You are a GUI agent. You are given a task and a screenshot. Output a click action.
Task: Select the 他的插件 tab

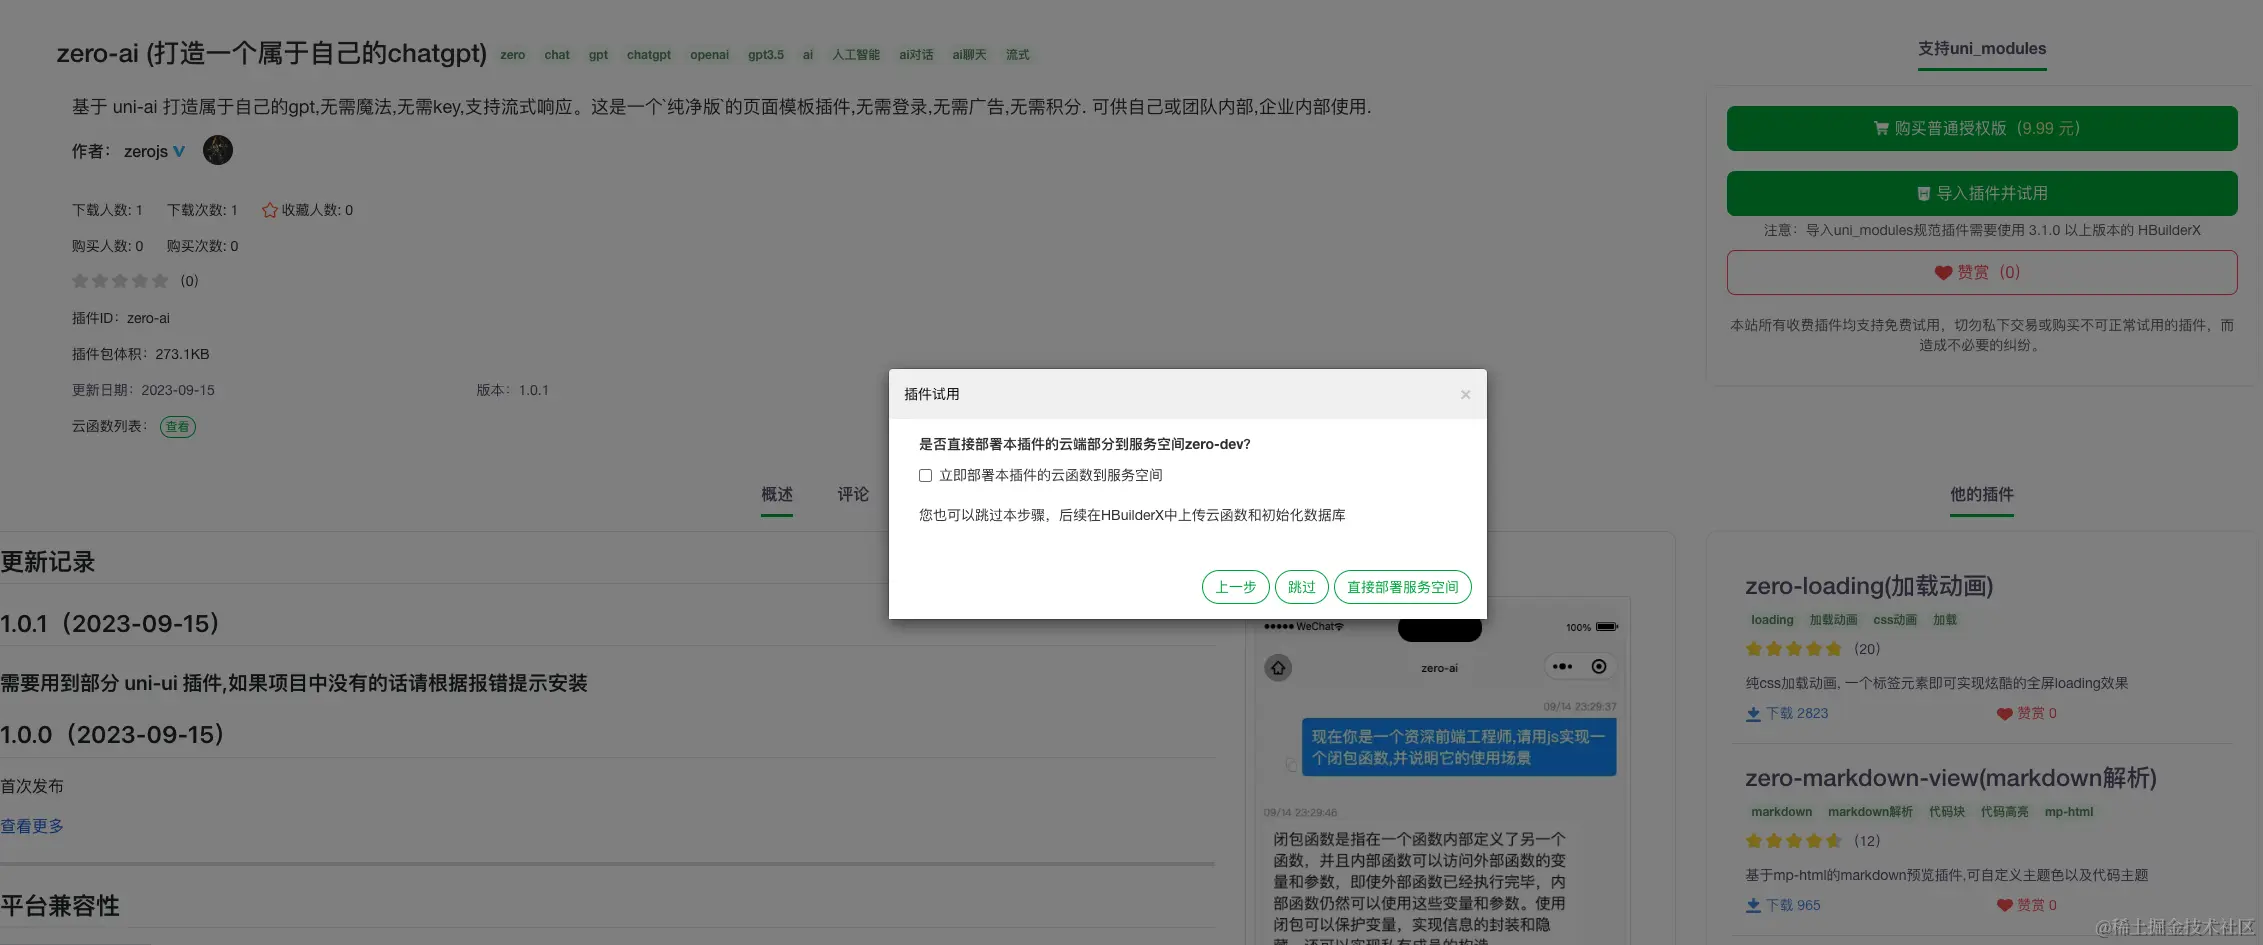point(1981,494)
